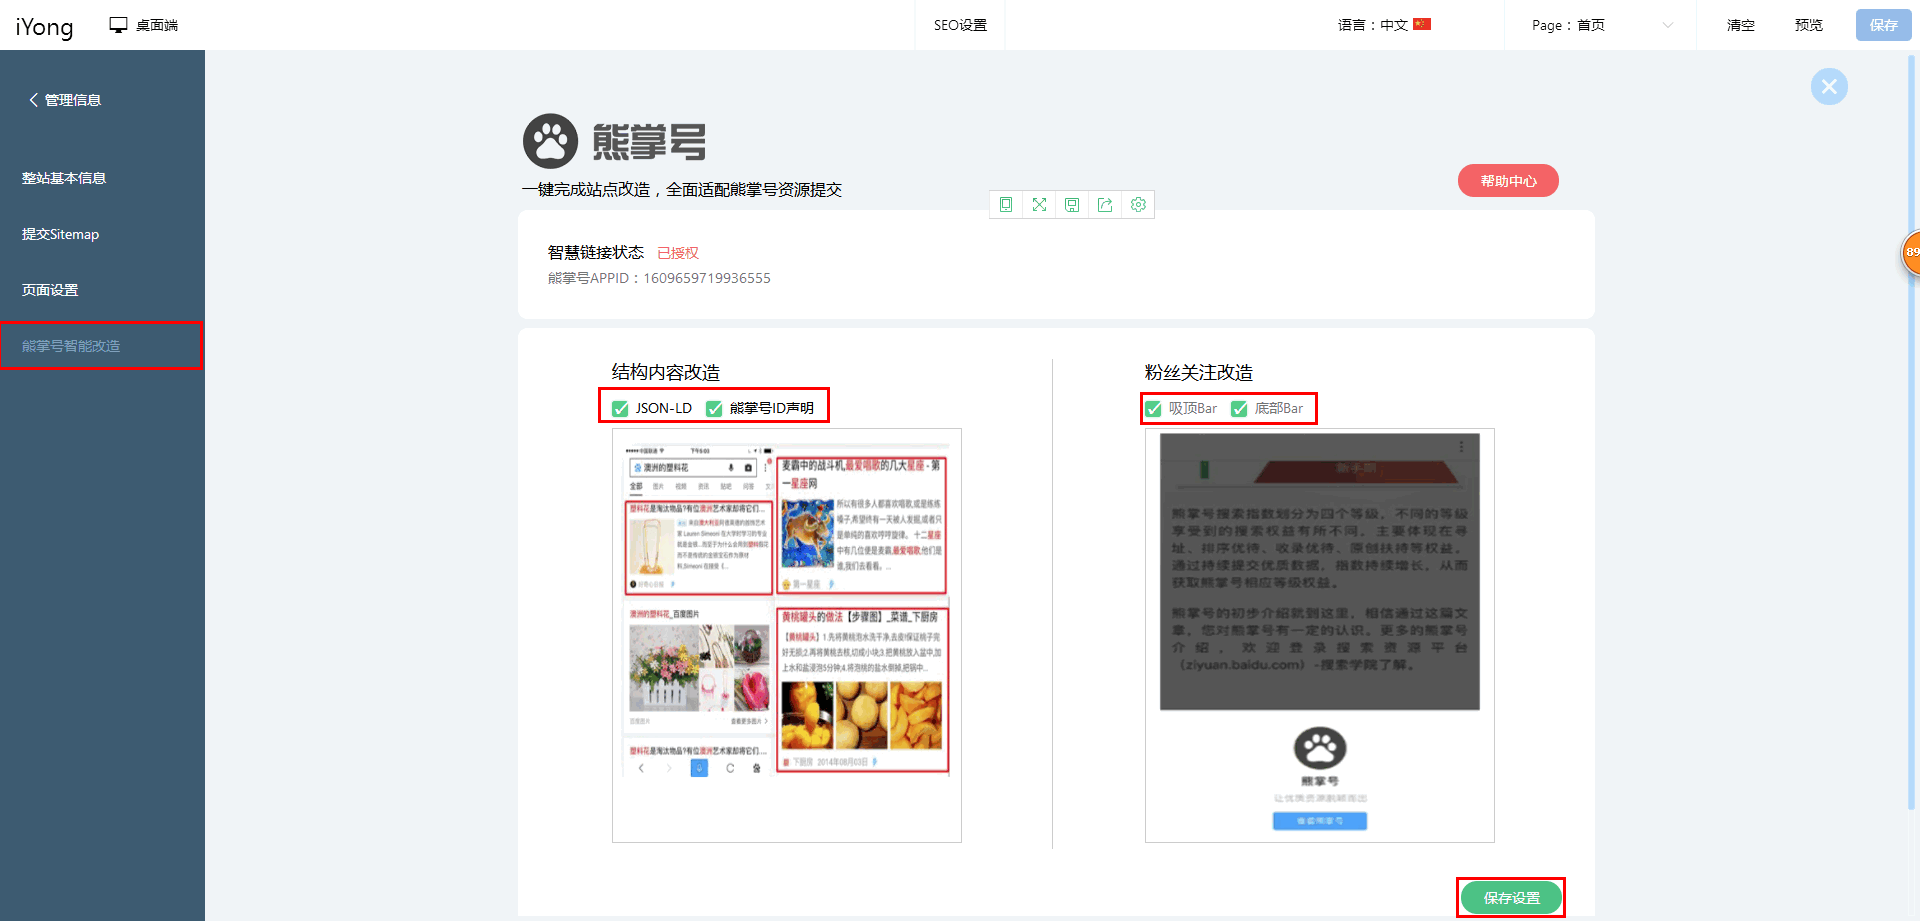Toggle the 熊掌号ID声明 checkbox
Image resolution: width=1920 pixels, height=921 pixels.
(714, 408)
